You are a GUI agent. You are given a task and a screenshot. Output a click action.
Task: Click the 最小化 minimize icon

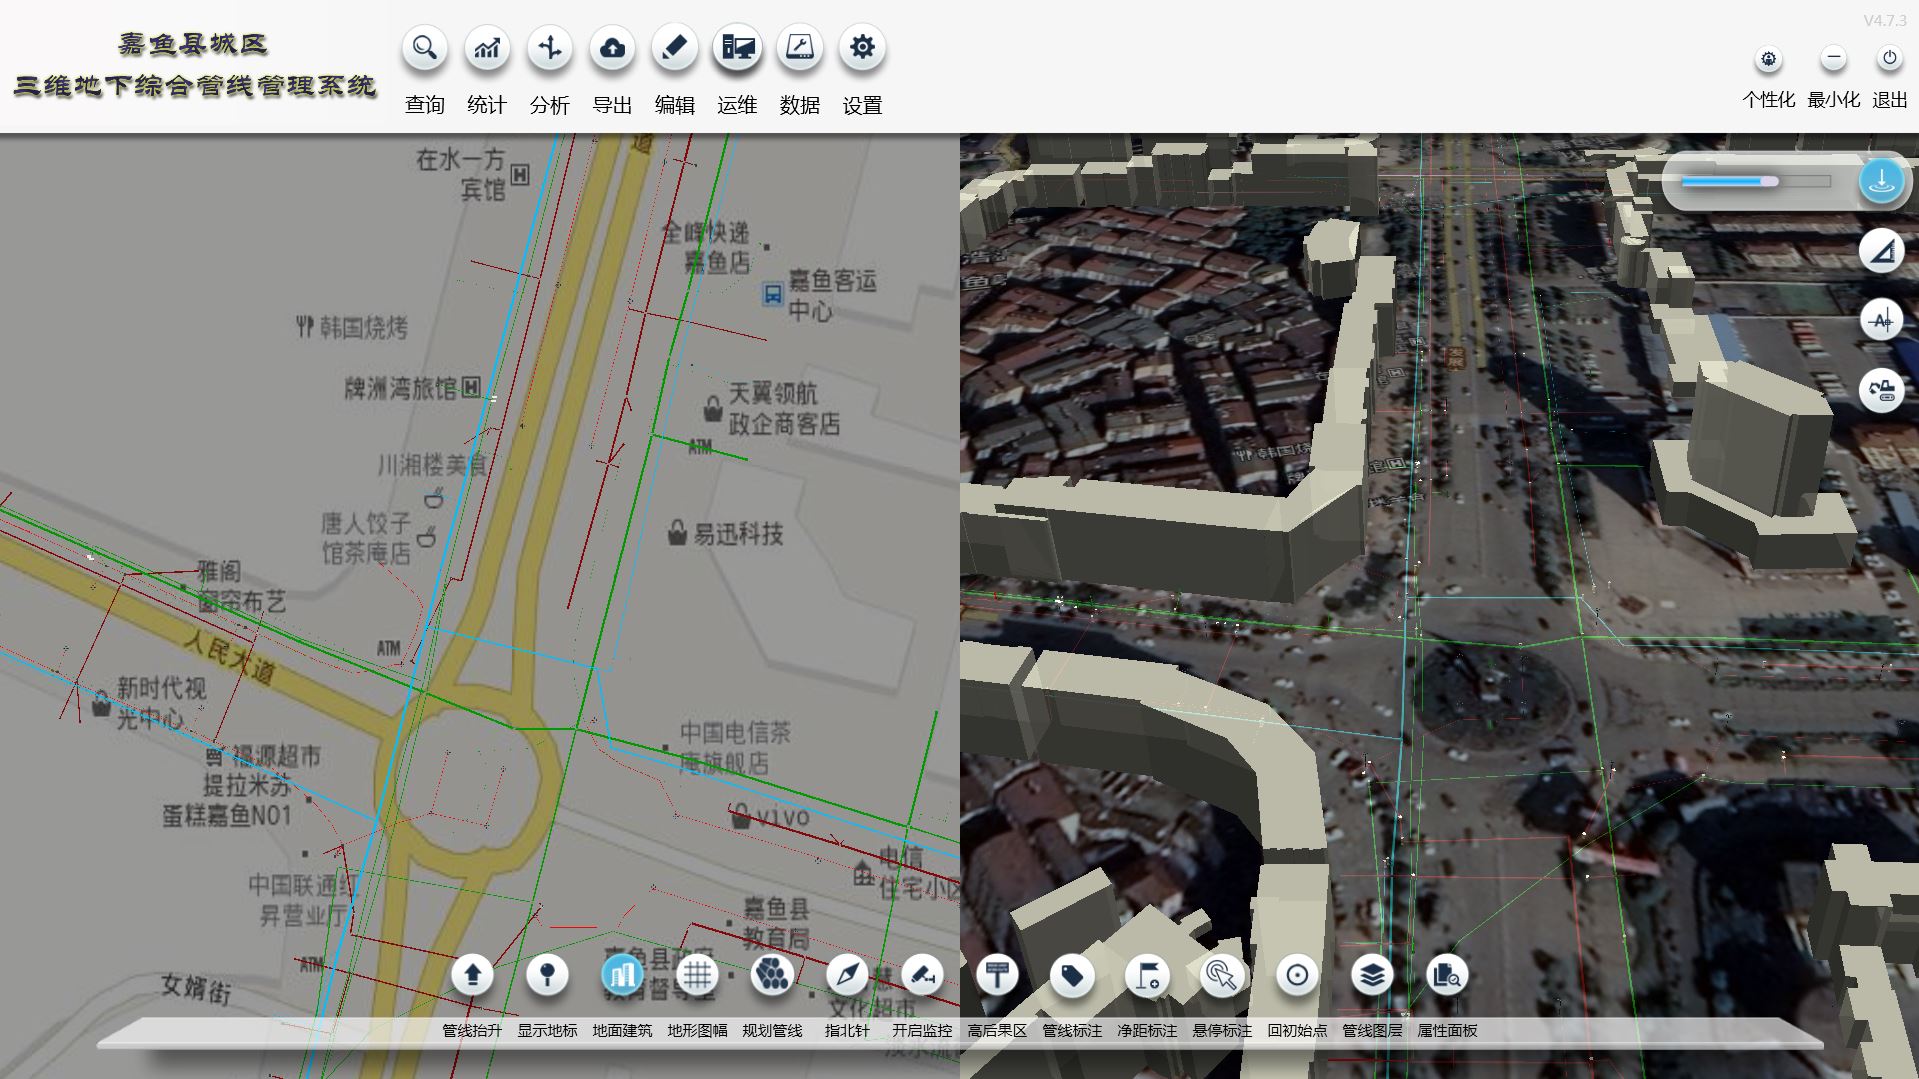[1833, 59]
